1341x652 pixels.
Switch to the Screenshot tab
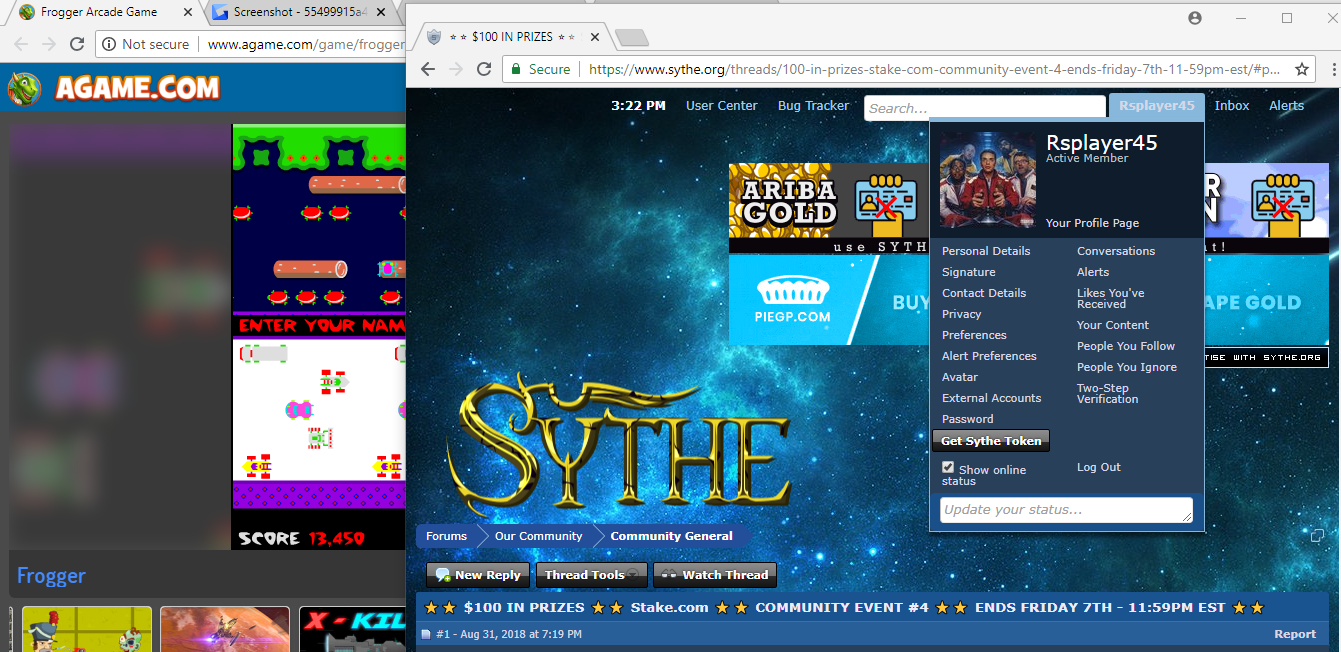300,12
